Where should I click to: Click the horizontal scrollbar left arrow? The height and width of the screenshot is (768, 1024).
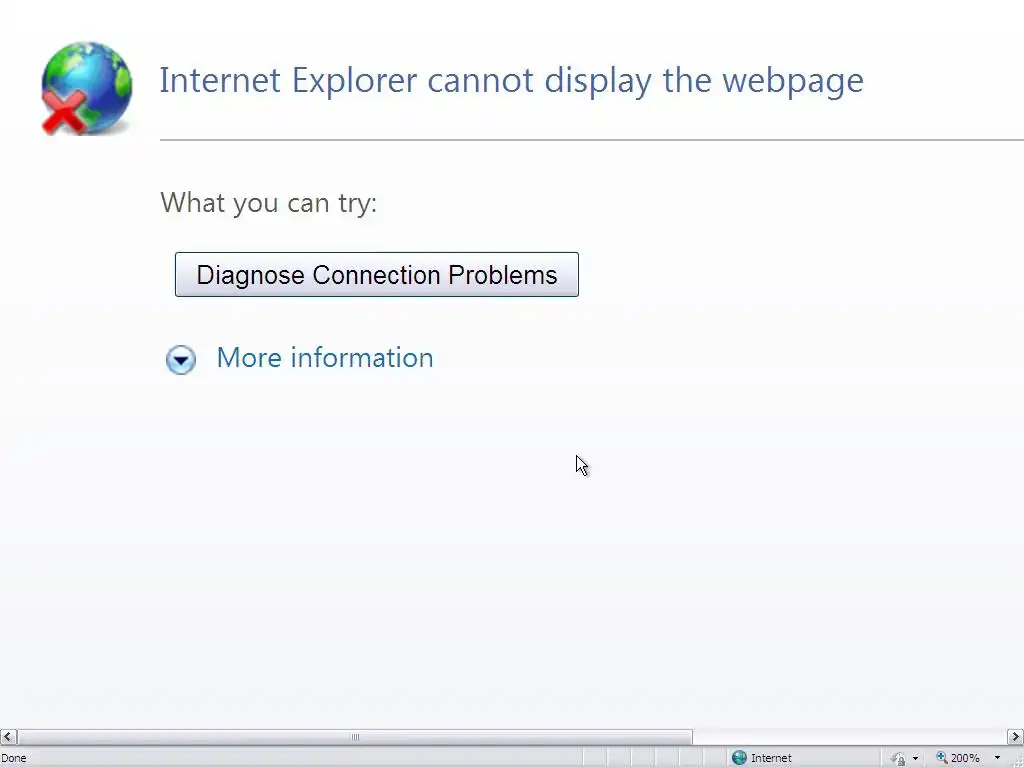click(x=8, y=737)
